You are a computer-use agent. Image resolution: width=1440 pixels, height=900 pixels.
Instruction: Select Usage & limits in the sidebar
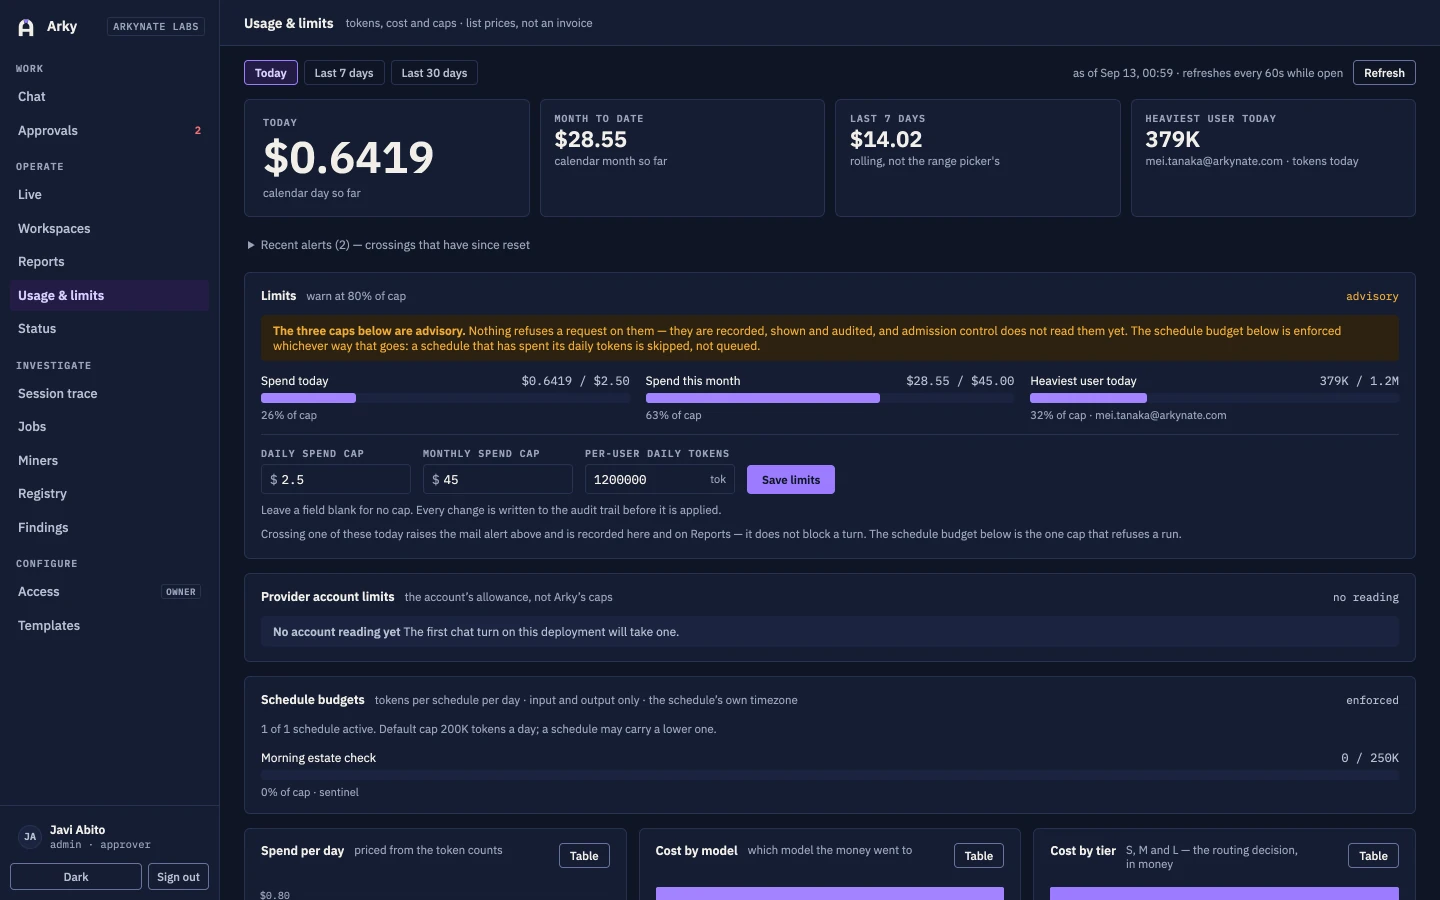pos(109,296)
